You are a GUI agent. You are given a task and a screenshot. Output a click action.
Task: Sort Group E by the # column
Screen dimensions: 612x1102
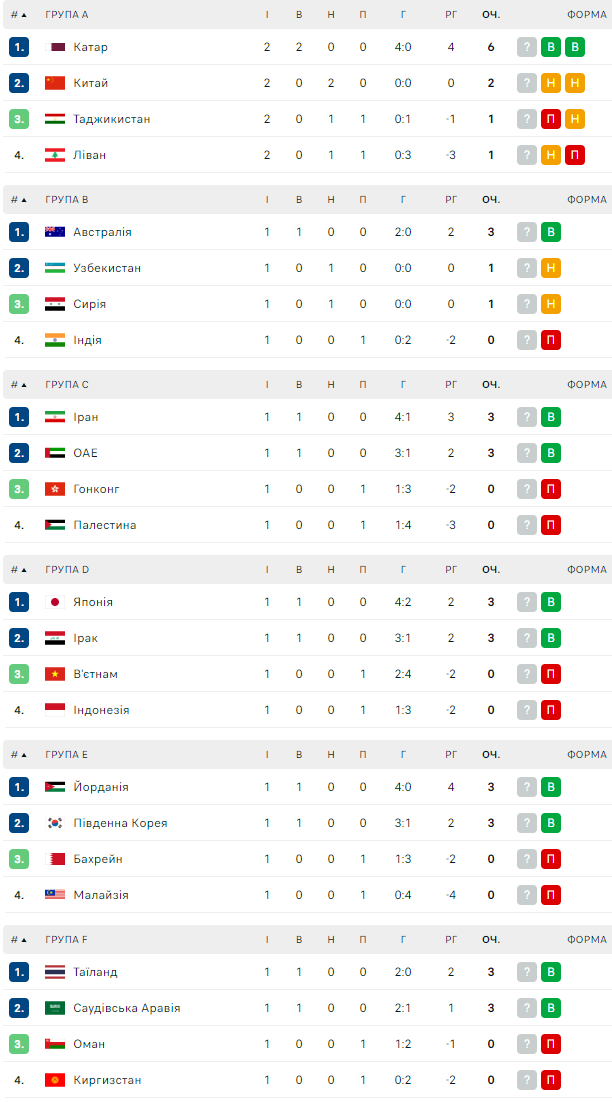point(18,755)
